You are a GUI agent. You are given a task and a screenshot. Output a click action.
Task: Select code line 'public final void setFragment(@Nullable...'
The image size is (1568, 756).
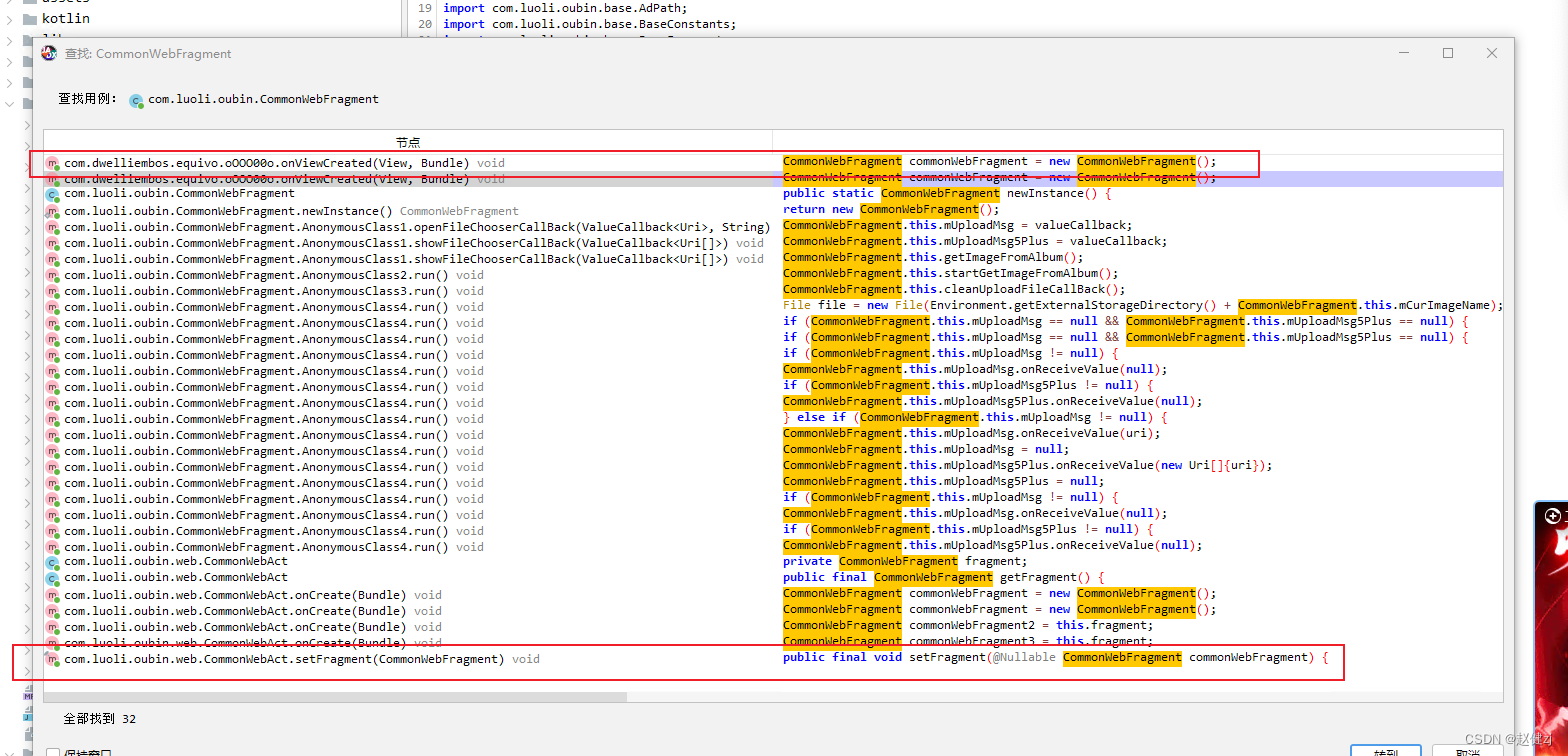pyautogui.click(x=1056, y=657)
